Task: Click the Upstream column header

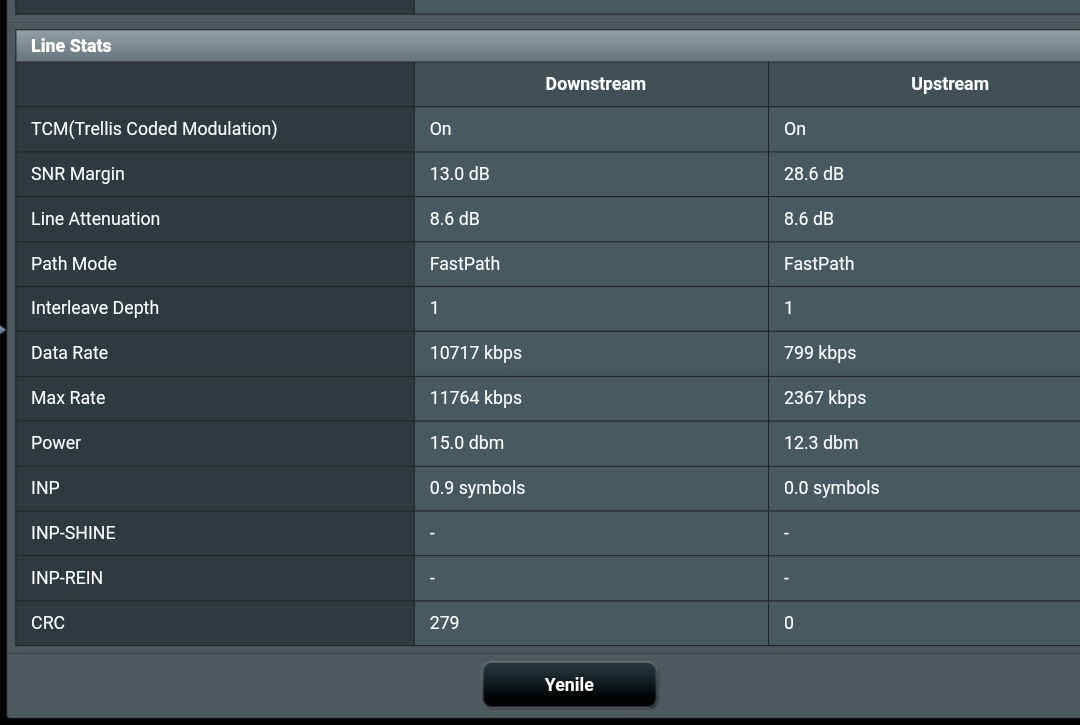Action: tap(949, 84)
